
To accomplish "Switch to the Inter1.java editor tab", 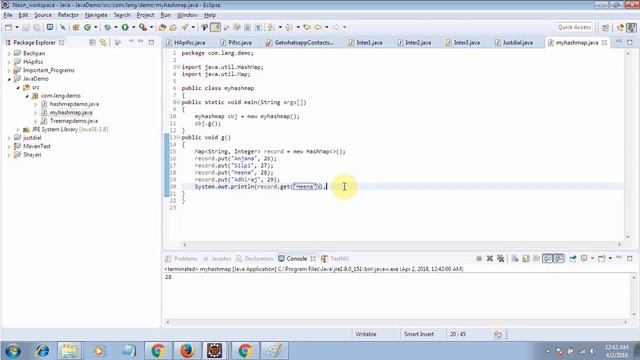I will coord(365,42).
